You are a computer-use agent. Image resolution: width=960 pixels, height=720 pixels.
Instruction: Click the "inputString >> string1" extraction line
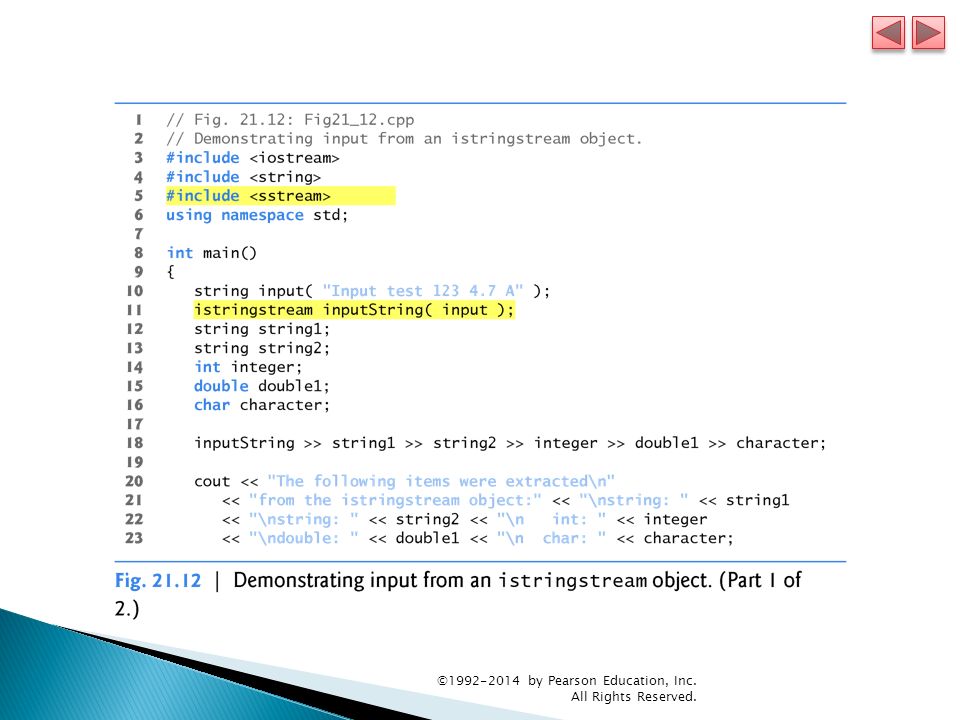(x=510, y=443)
